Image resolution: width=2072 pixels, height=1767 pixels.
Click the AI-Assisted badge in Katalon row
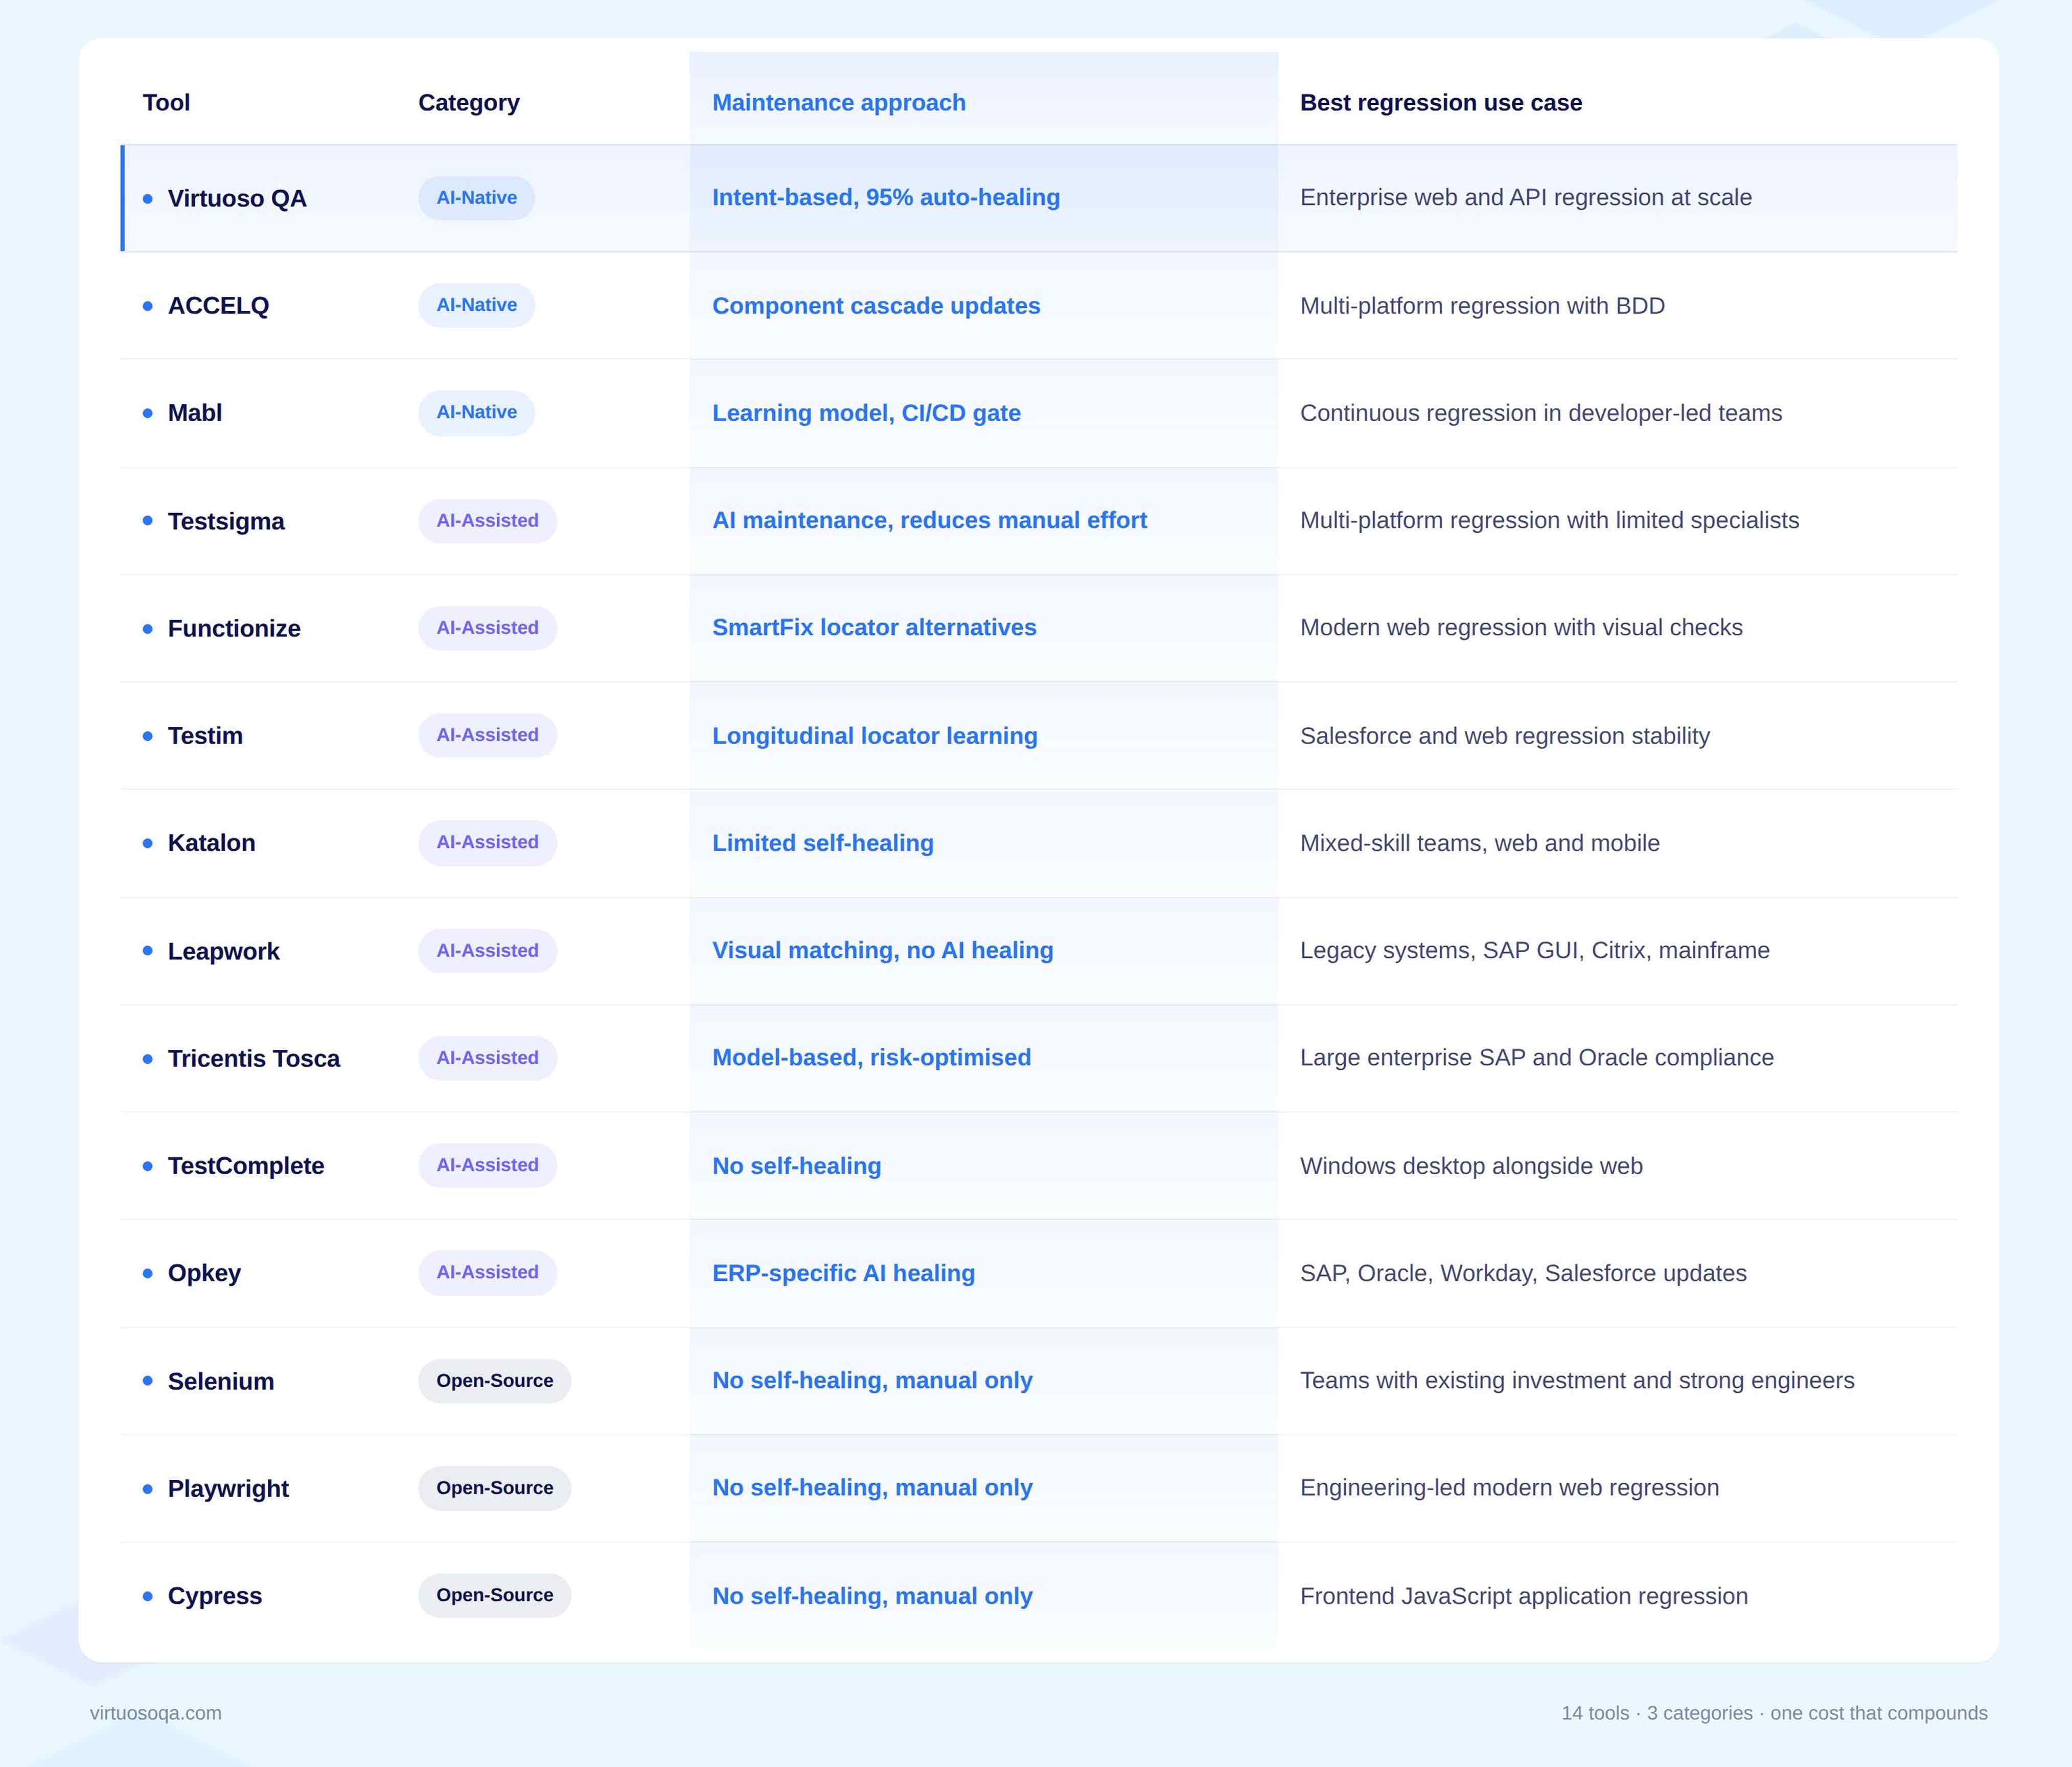(x=487, y=843)
